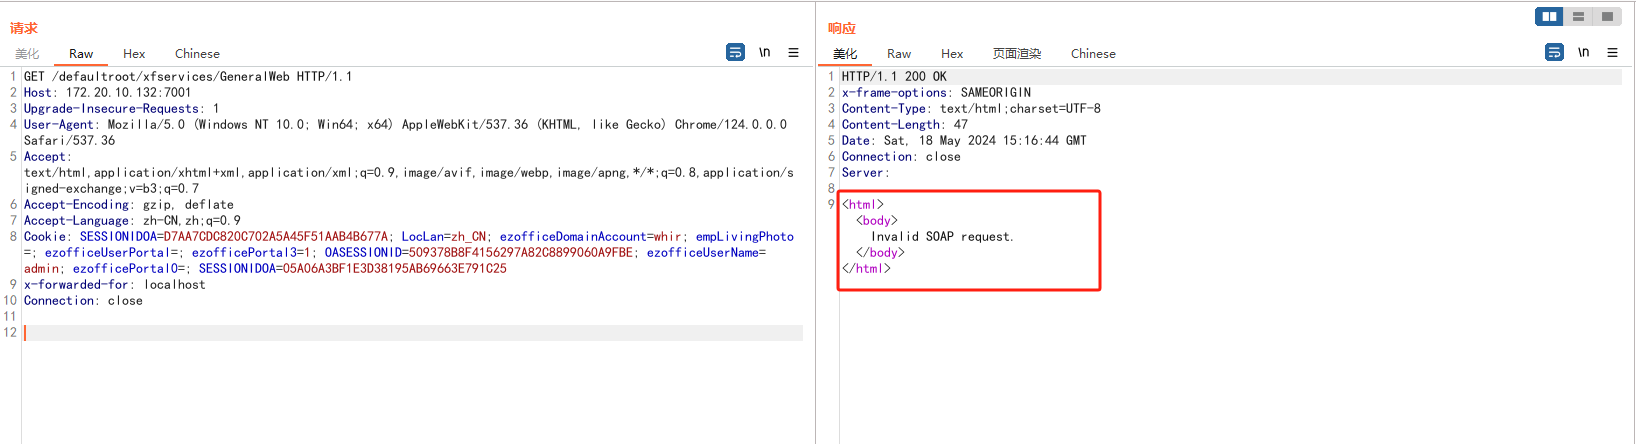
Task: Toggle word wrap in the request panel
Action: tap(735, 52)
